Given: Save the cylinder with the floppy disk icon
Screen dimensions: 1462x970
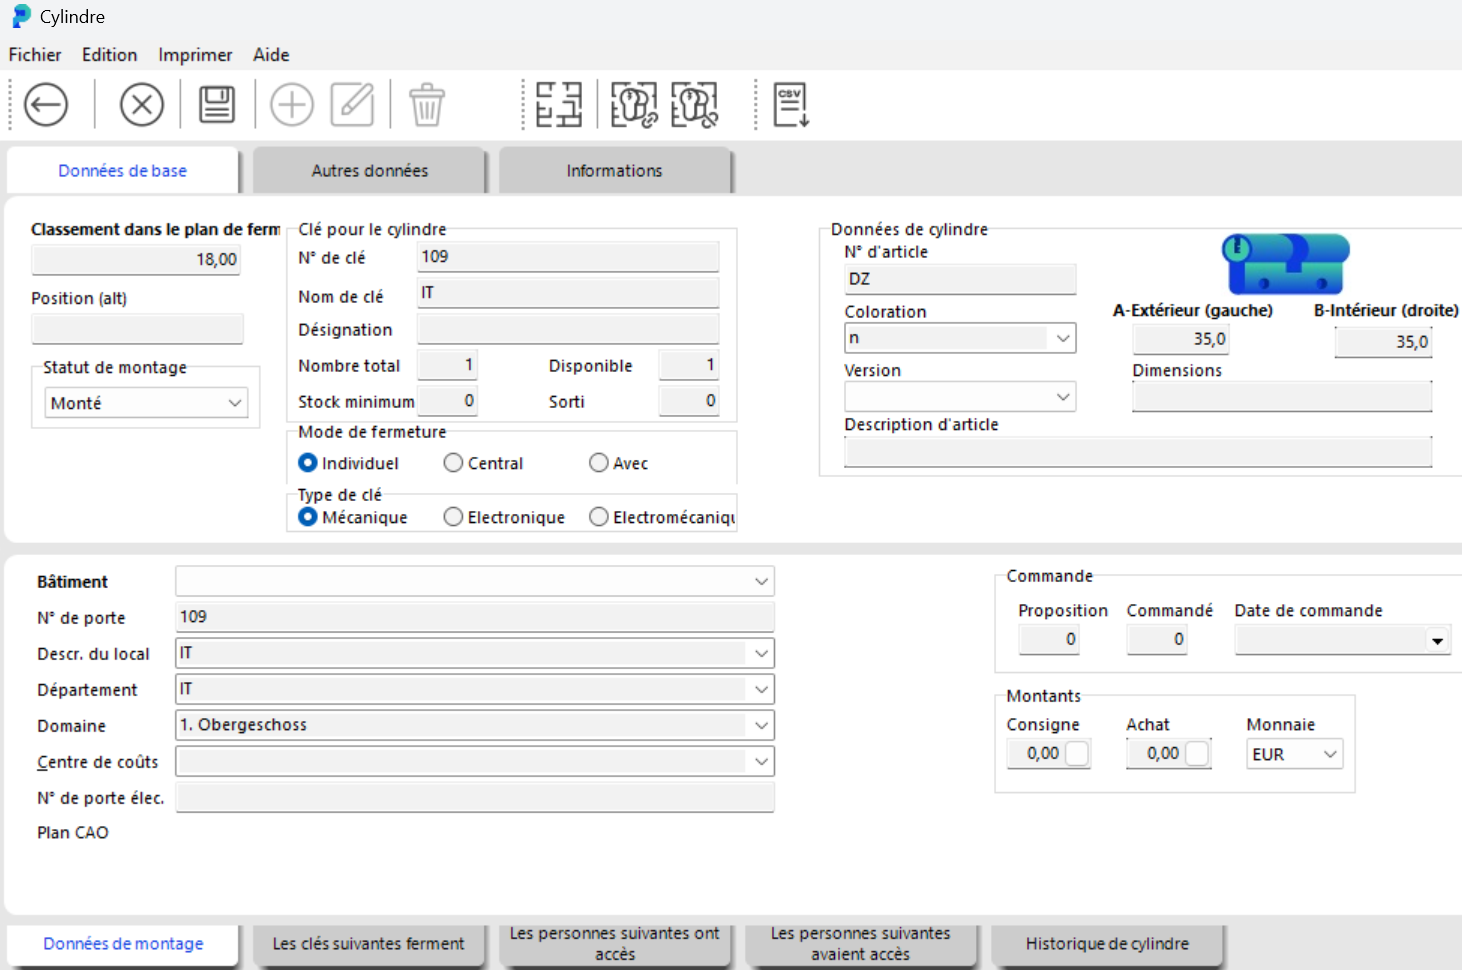Looking at the screenshot, I should (x=217, y=105).
